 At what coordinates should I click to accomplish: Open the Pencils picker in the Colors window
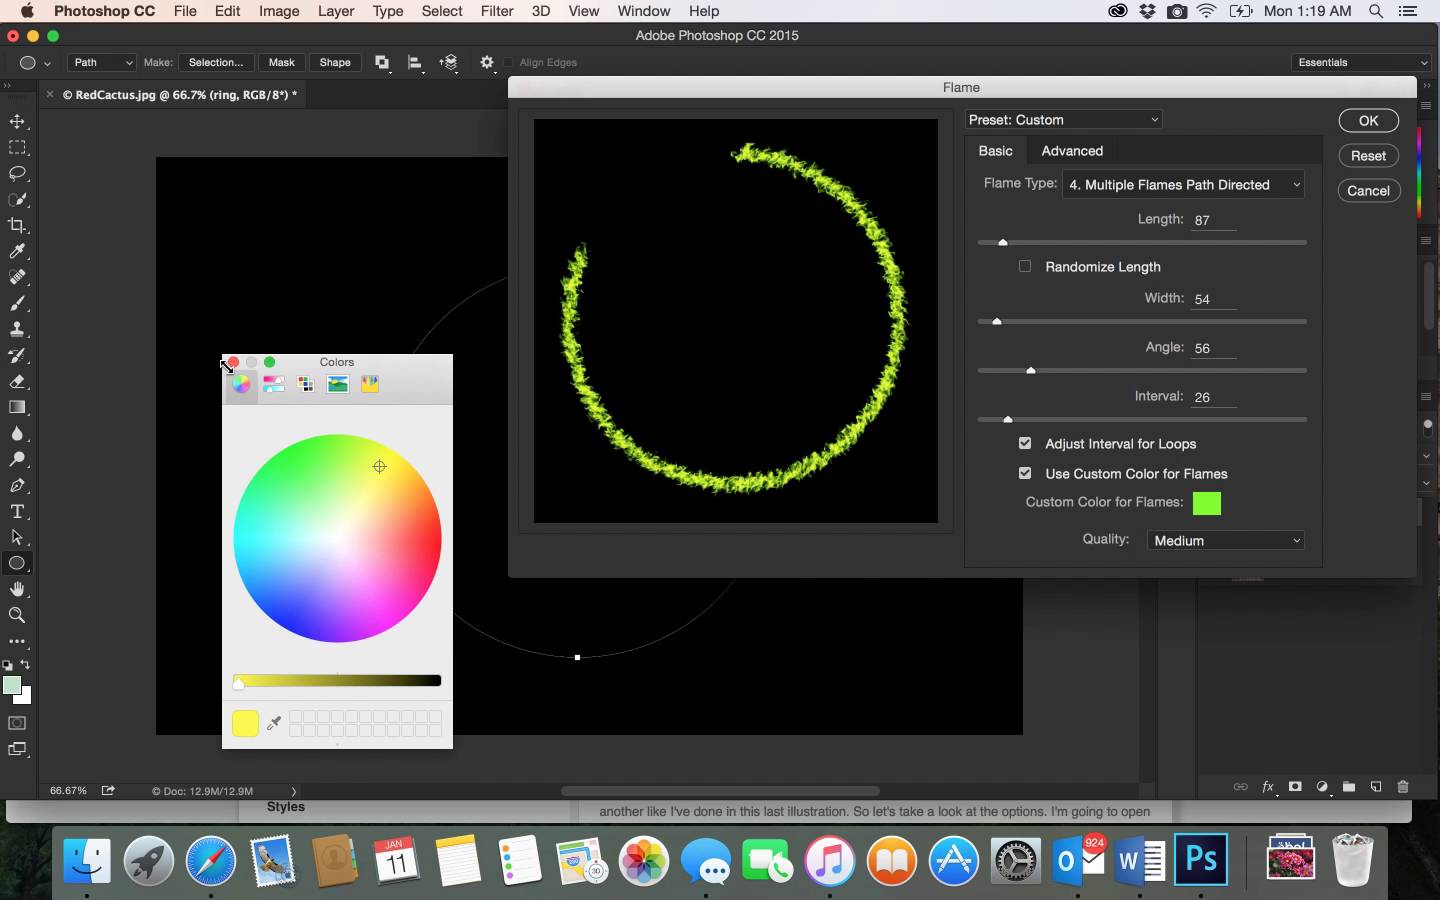click(x=370, y=384)
